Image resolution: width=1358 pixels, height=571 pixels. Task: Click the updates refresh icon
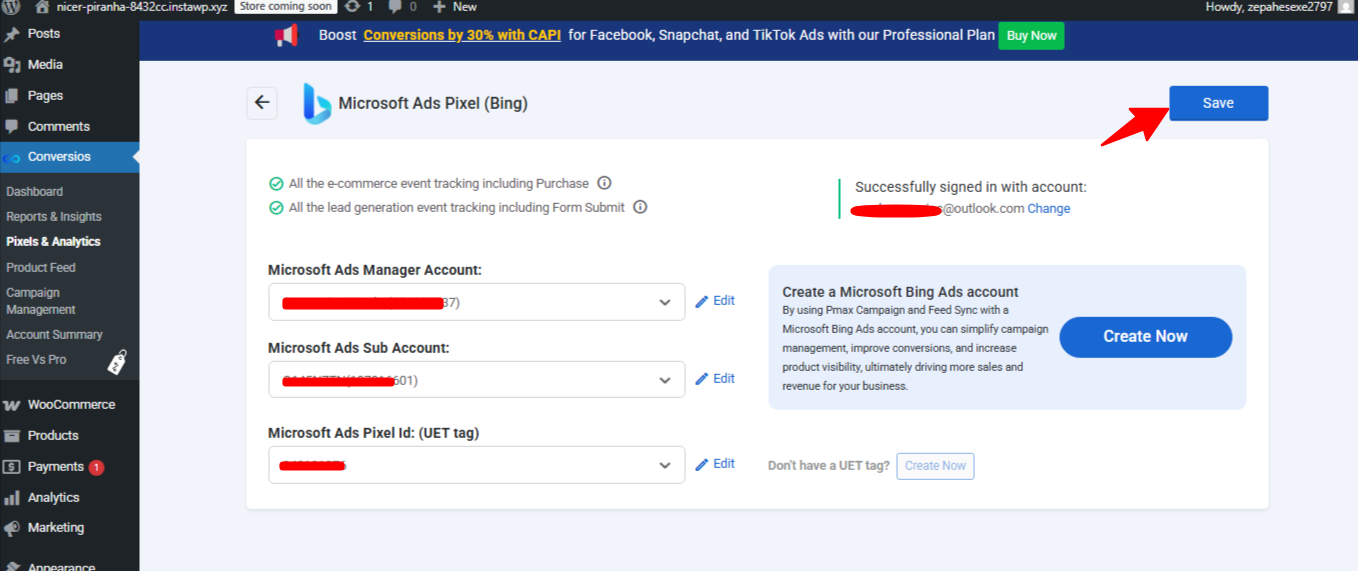pyautogui.click(x=353, y=6)
